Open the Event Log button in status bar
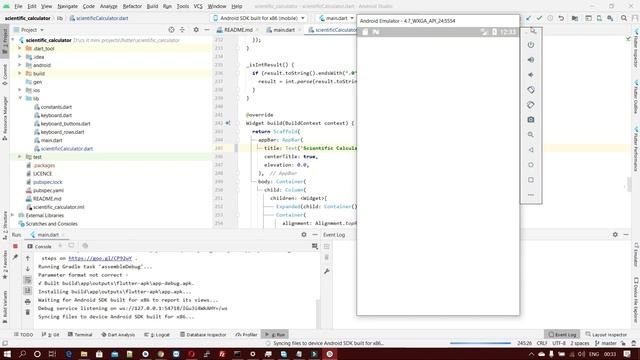 [x=562, y=334]
